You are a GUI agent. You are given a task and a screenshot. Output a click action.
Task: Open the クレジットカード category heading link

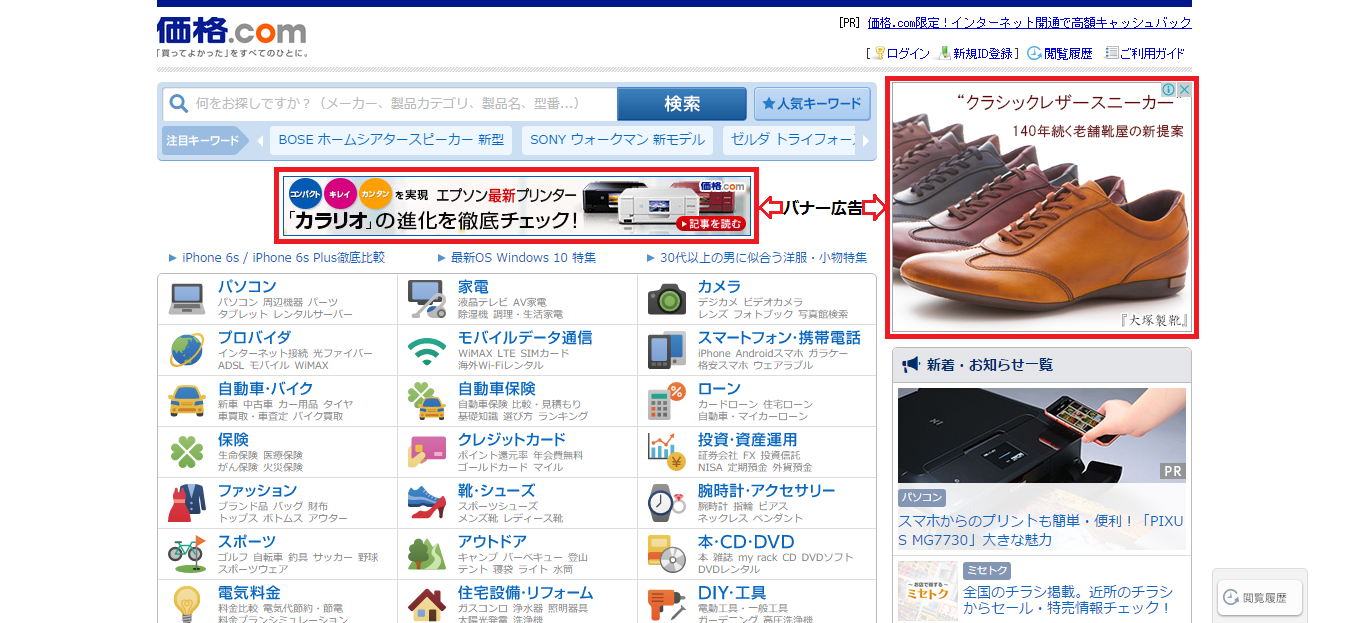tap(512, 440)
